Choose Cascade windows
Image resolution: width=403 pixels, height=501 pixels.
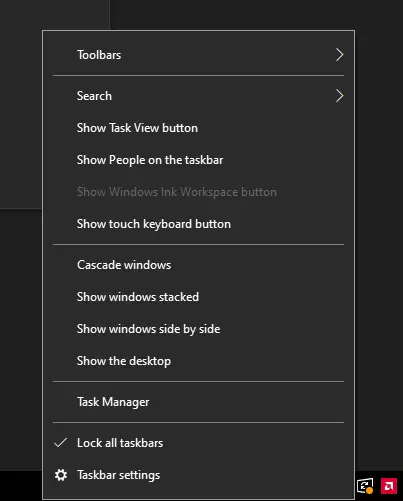[198, 265]
